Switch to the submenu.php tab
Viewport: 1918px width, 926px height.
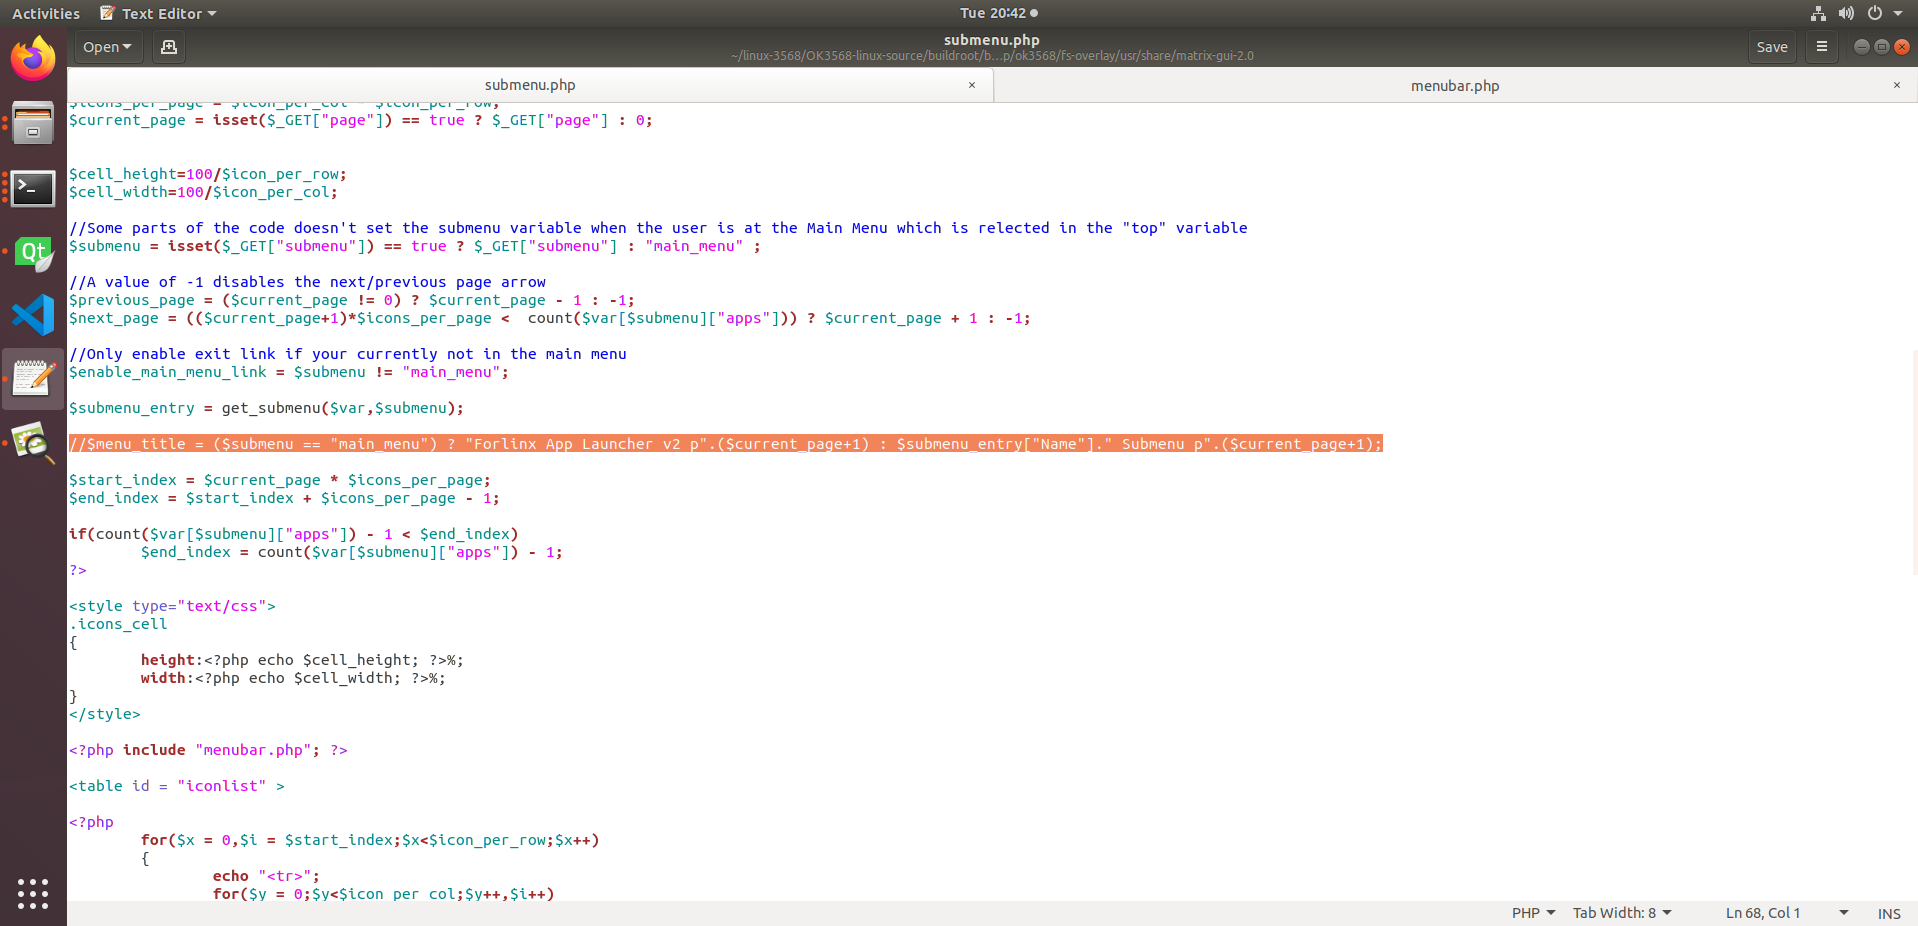(x=530, y=85)
